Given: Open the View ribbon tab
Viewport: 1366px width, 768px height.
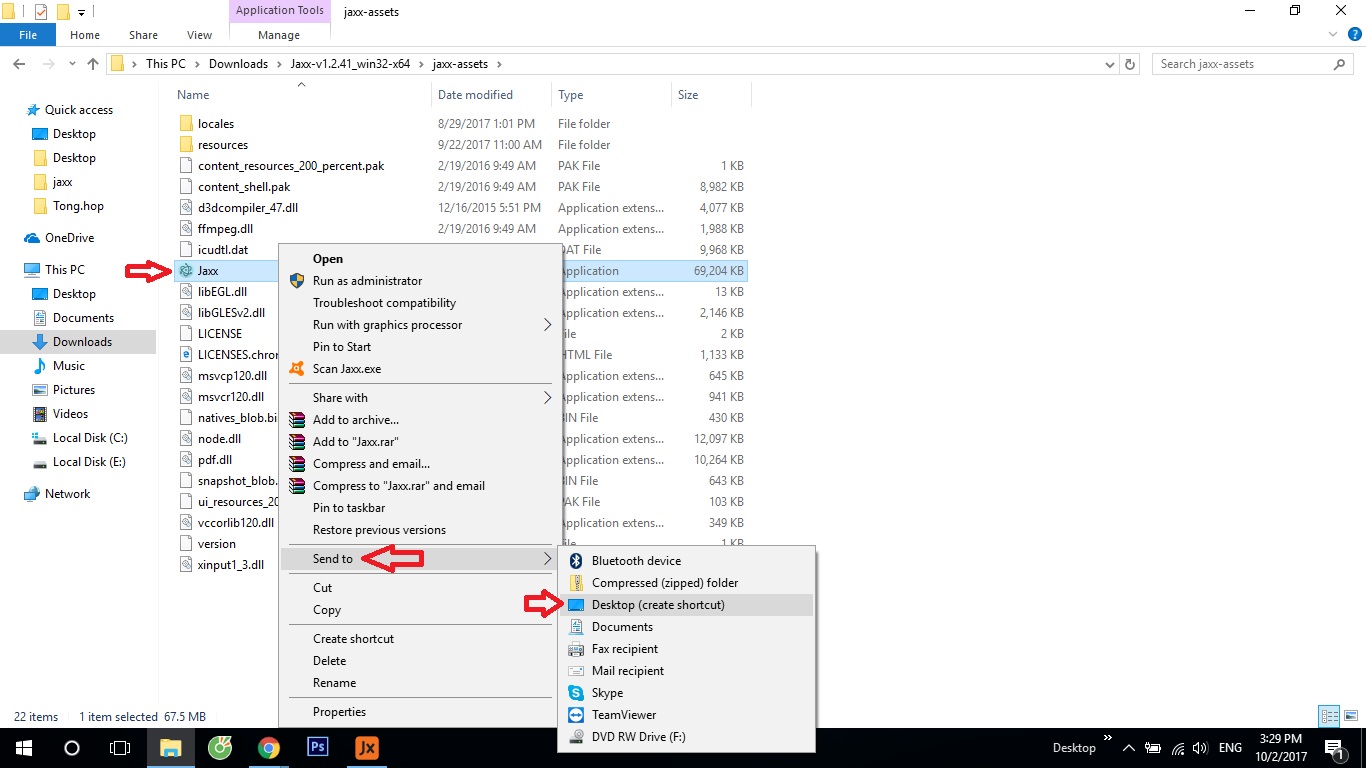Looking at the screenshot, I should [x=199, y=35].
